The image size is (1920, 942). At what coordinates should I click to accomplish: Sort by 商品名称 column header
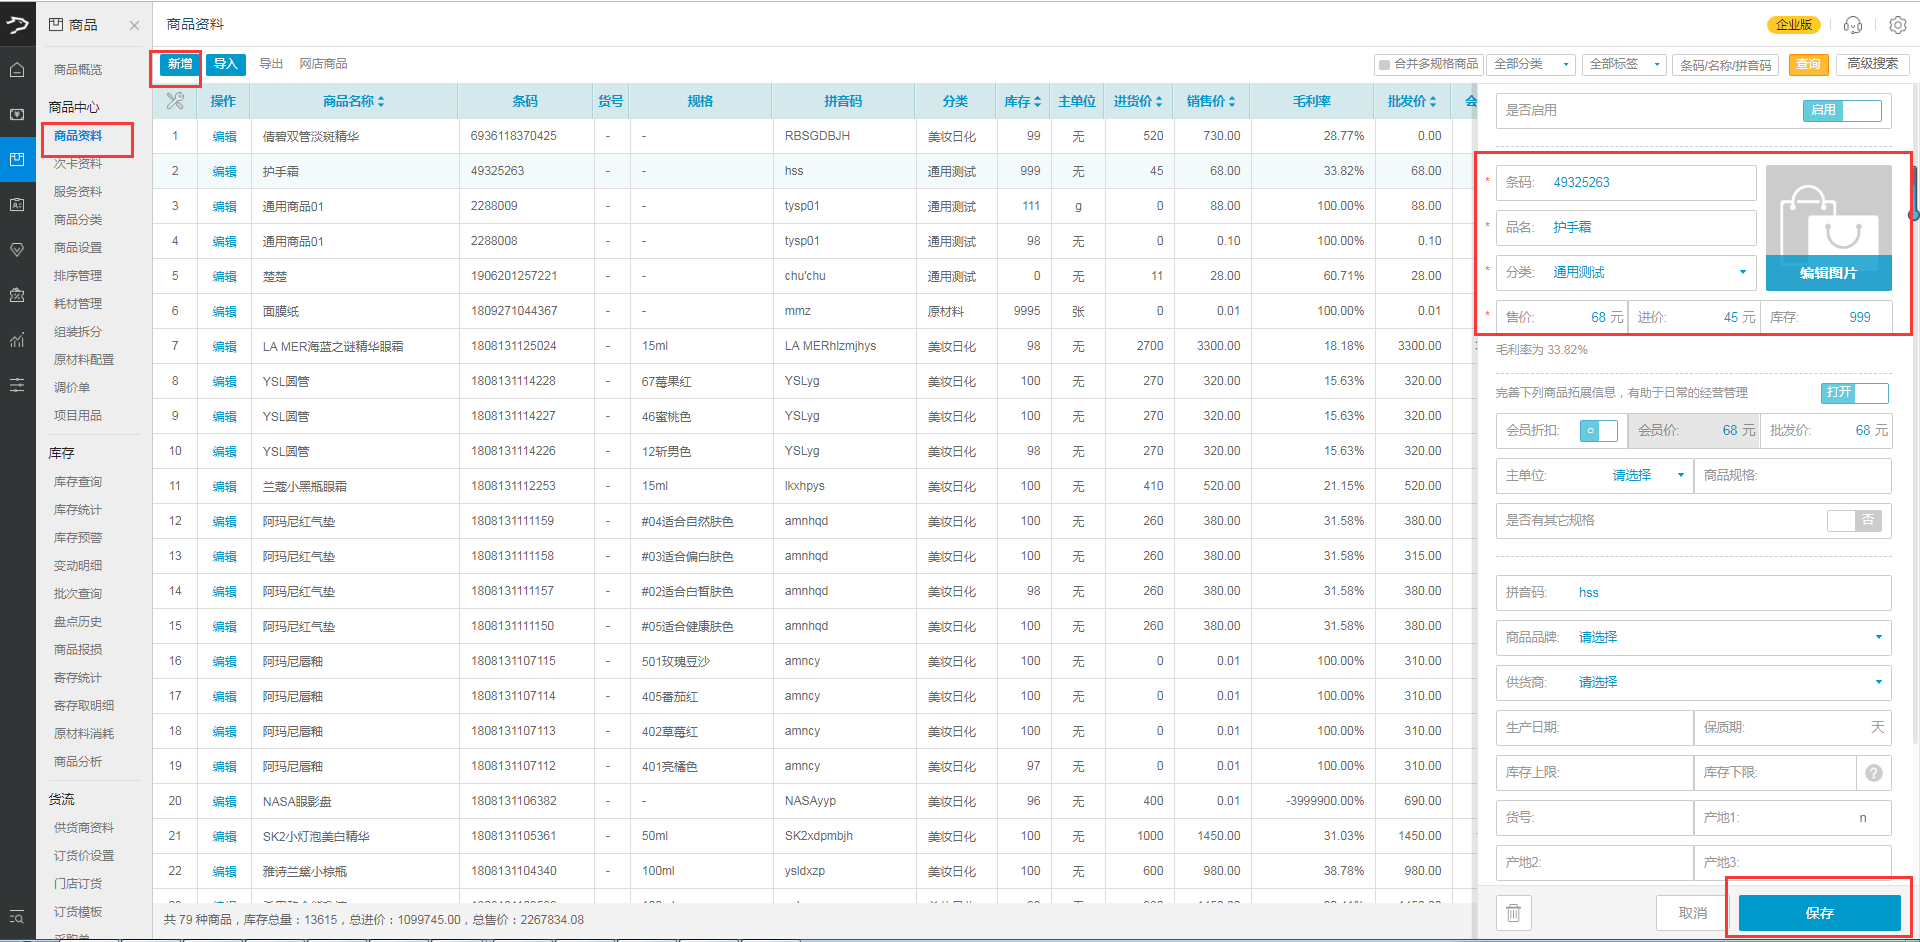[x=353, y=101]
